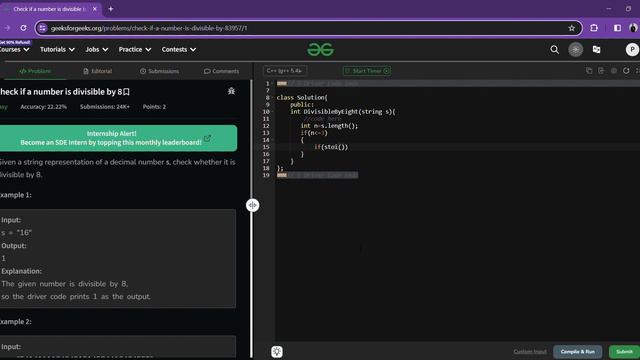Expand the Courses dropdown
The height and width of the screenshot is (360, 640).
tap(14, 49)
